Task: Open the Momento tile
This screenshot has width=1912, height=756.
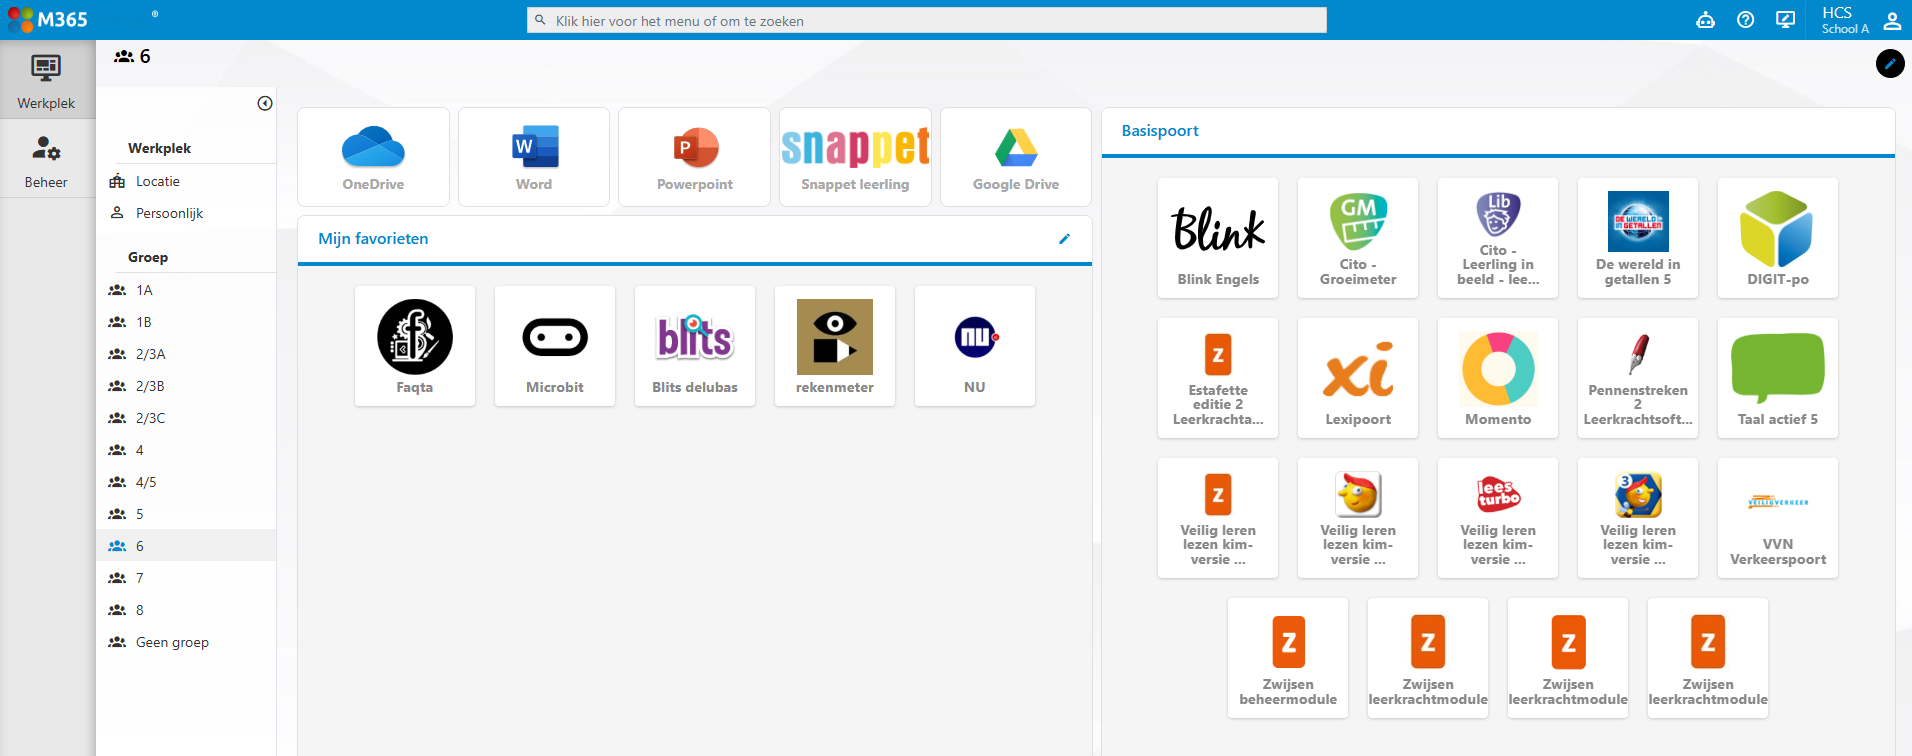Action: pos(1498,378)
